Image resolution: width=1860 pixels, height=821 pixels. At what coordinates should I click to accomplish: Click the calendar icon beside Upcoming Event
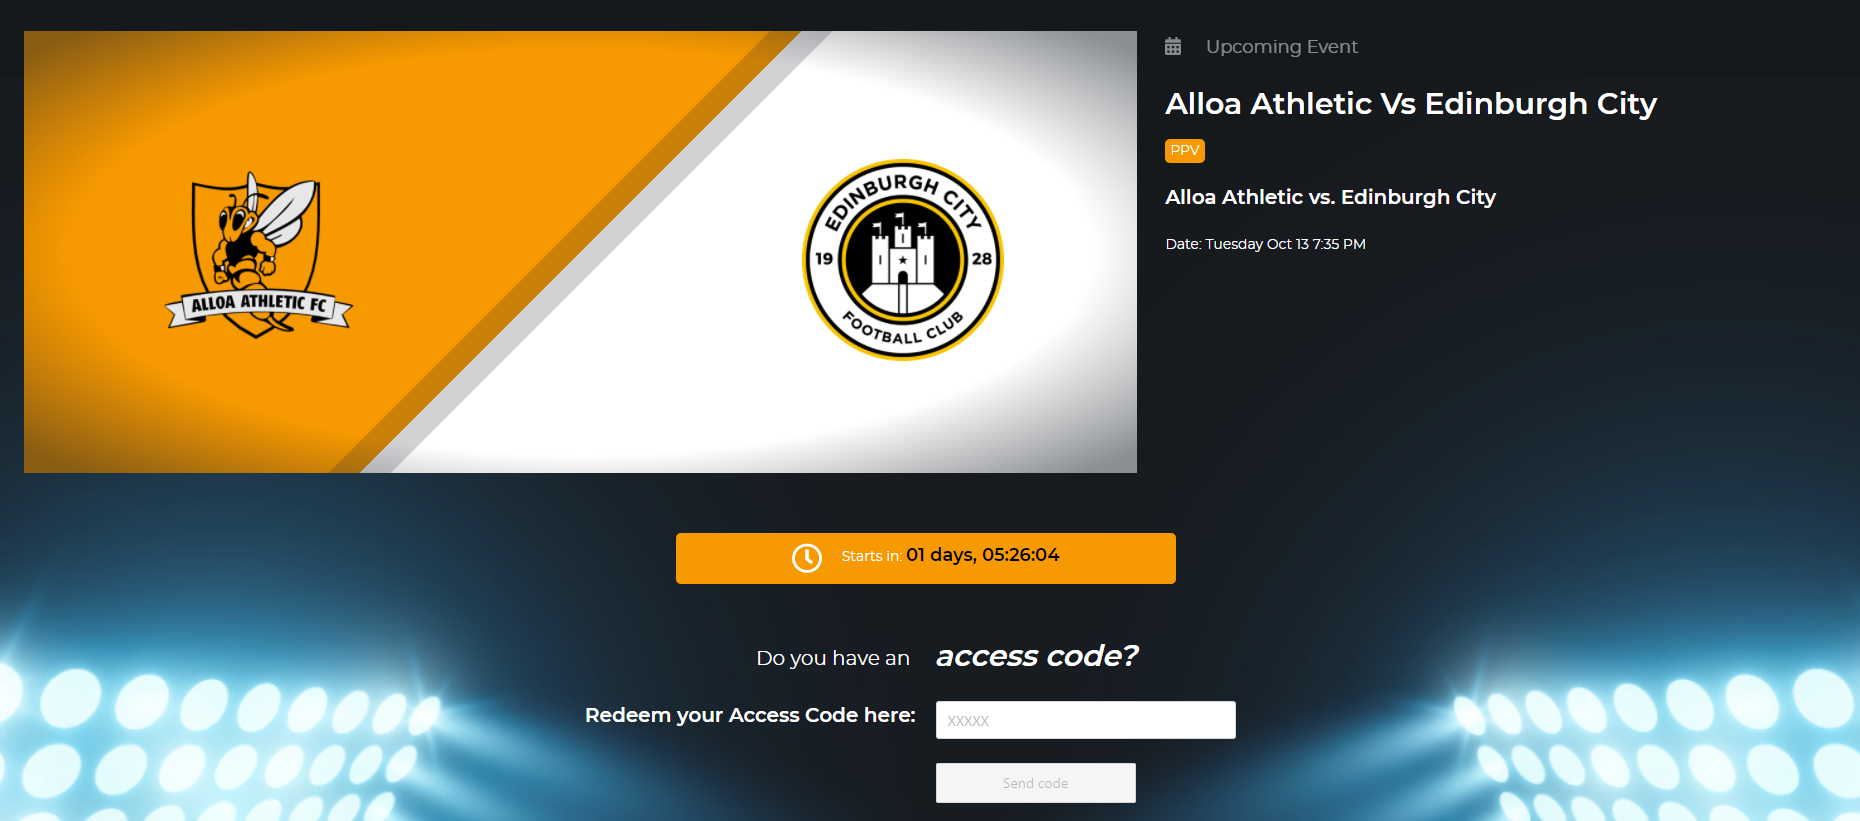pyautogui.click(x=1173, y=46)
